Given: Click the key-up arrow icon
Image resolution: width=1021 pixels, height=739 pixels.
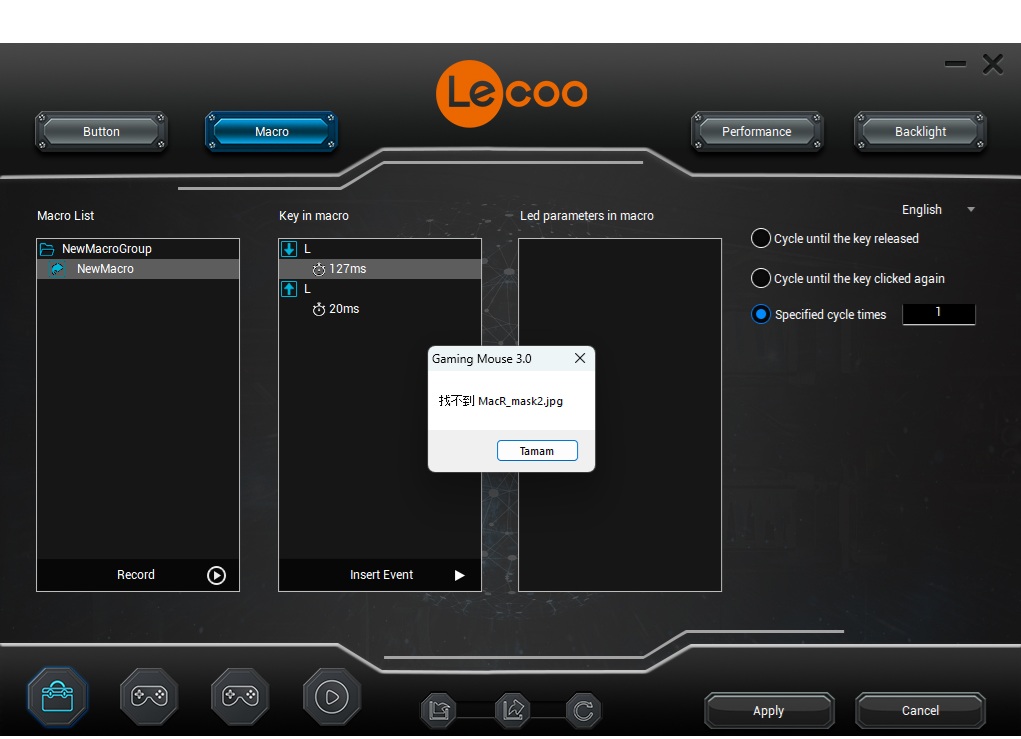Looking at the screenshot, I should tap(289, 288).
